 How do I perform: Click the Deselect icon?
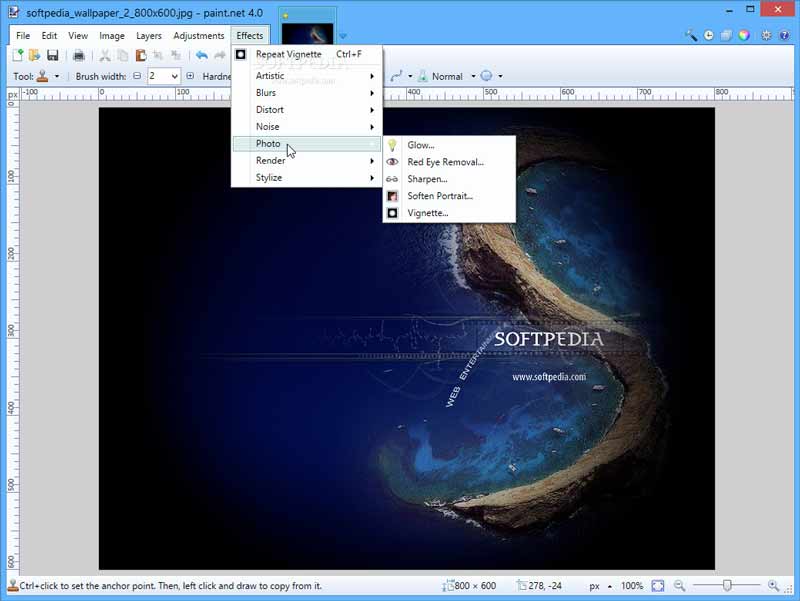pos(176,55)
